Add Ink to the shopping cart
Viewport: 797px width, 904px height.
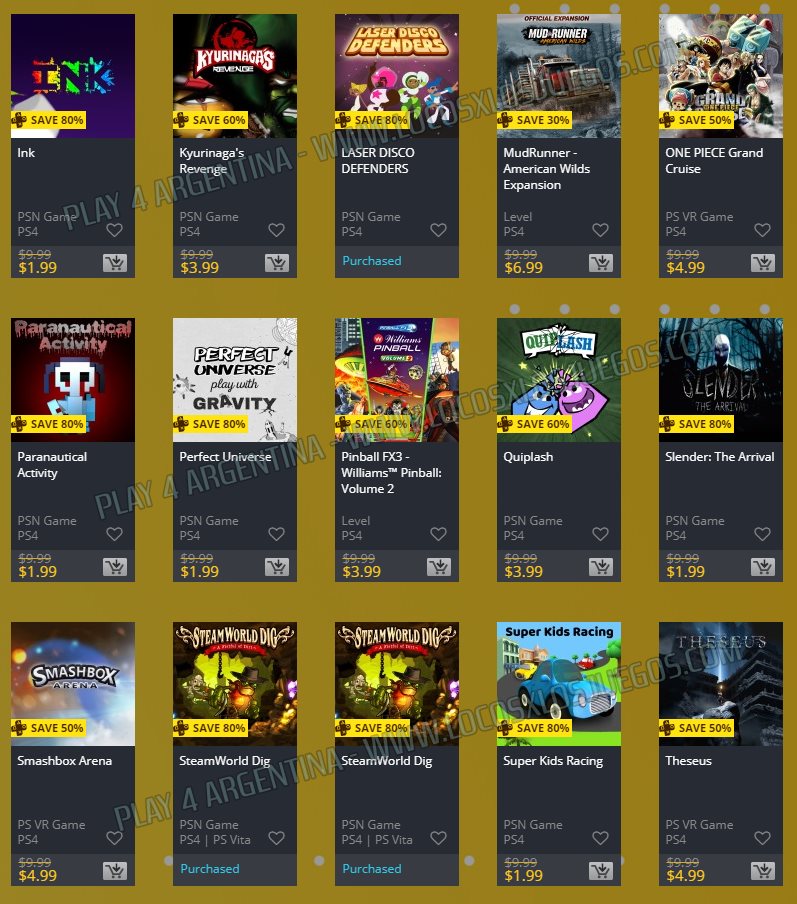pos(115,263)
